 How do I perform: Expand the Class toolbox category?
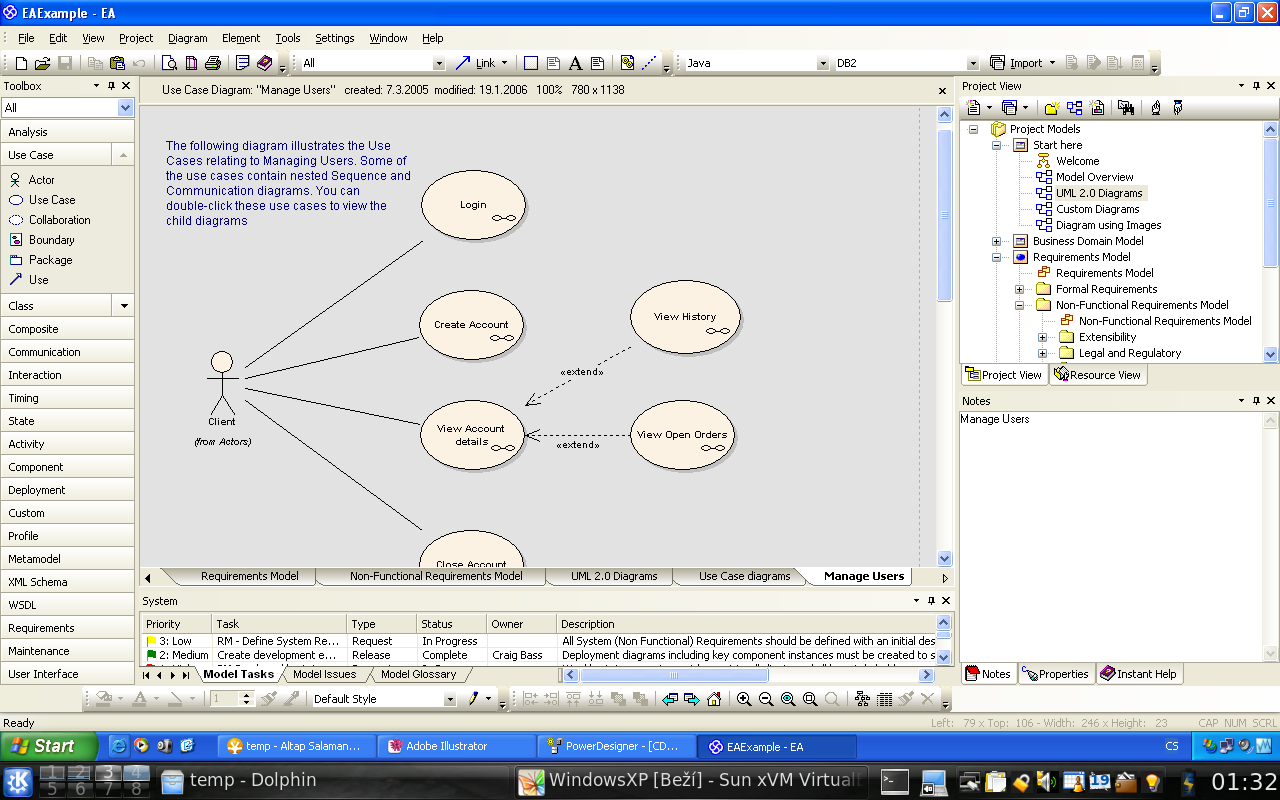pyautogui.click(x=124, y=306)
